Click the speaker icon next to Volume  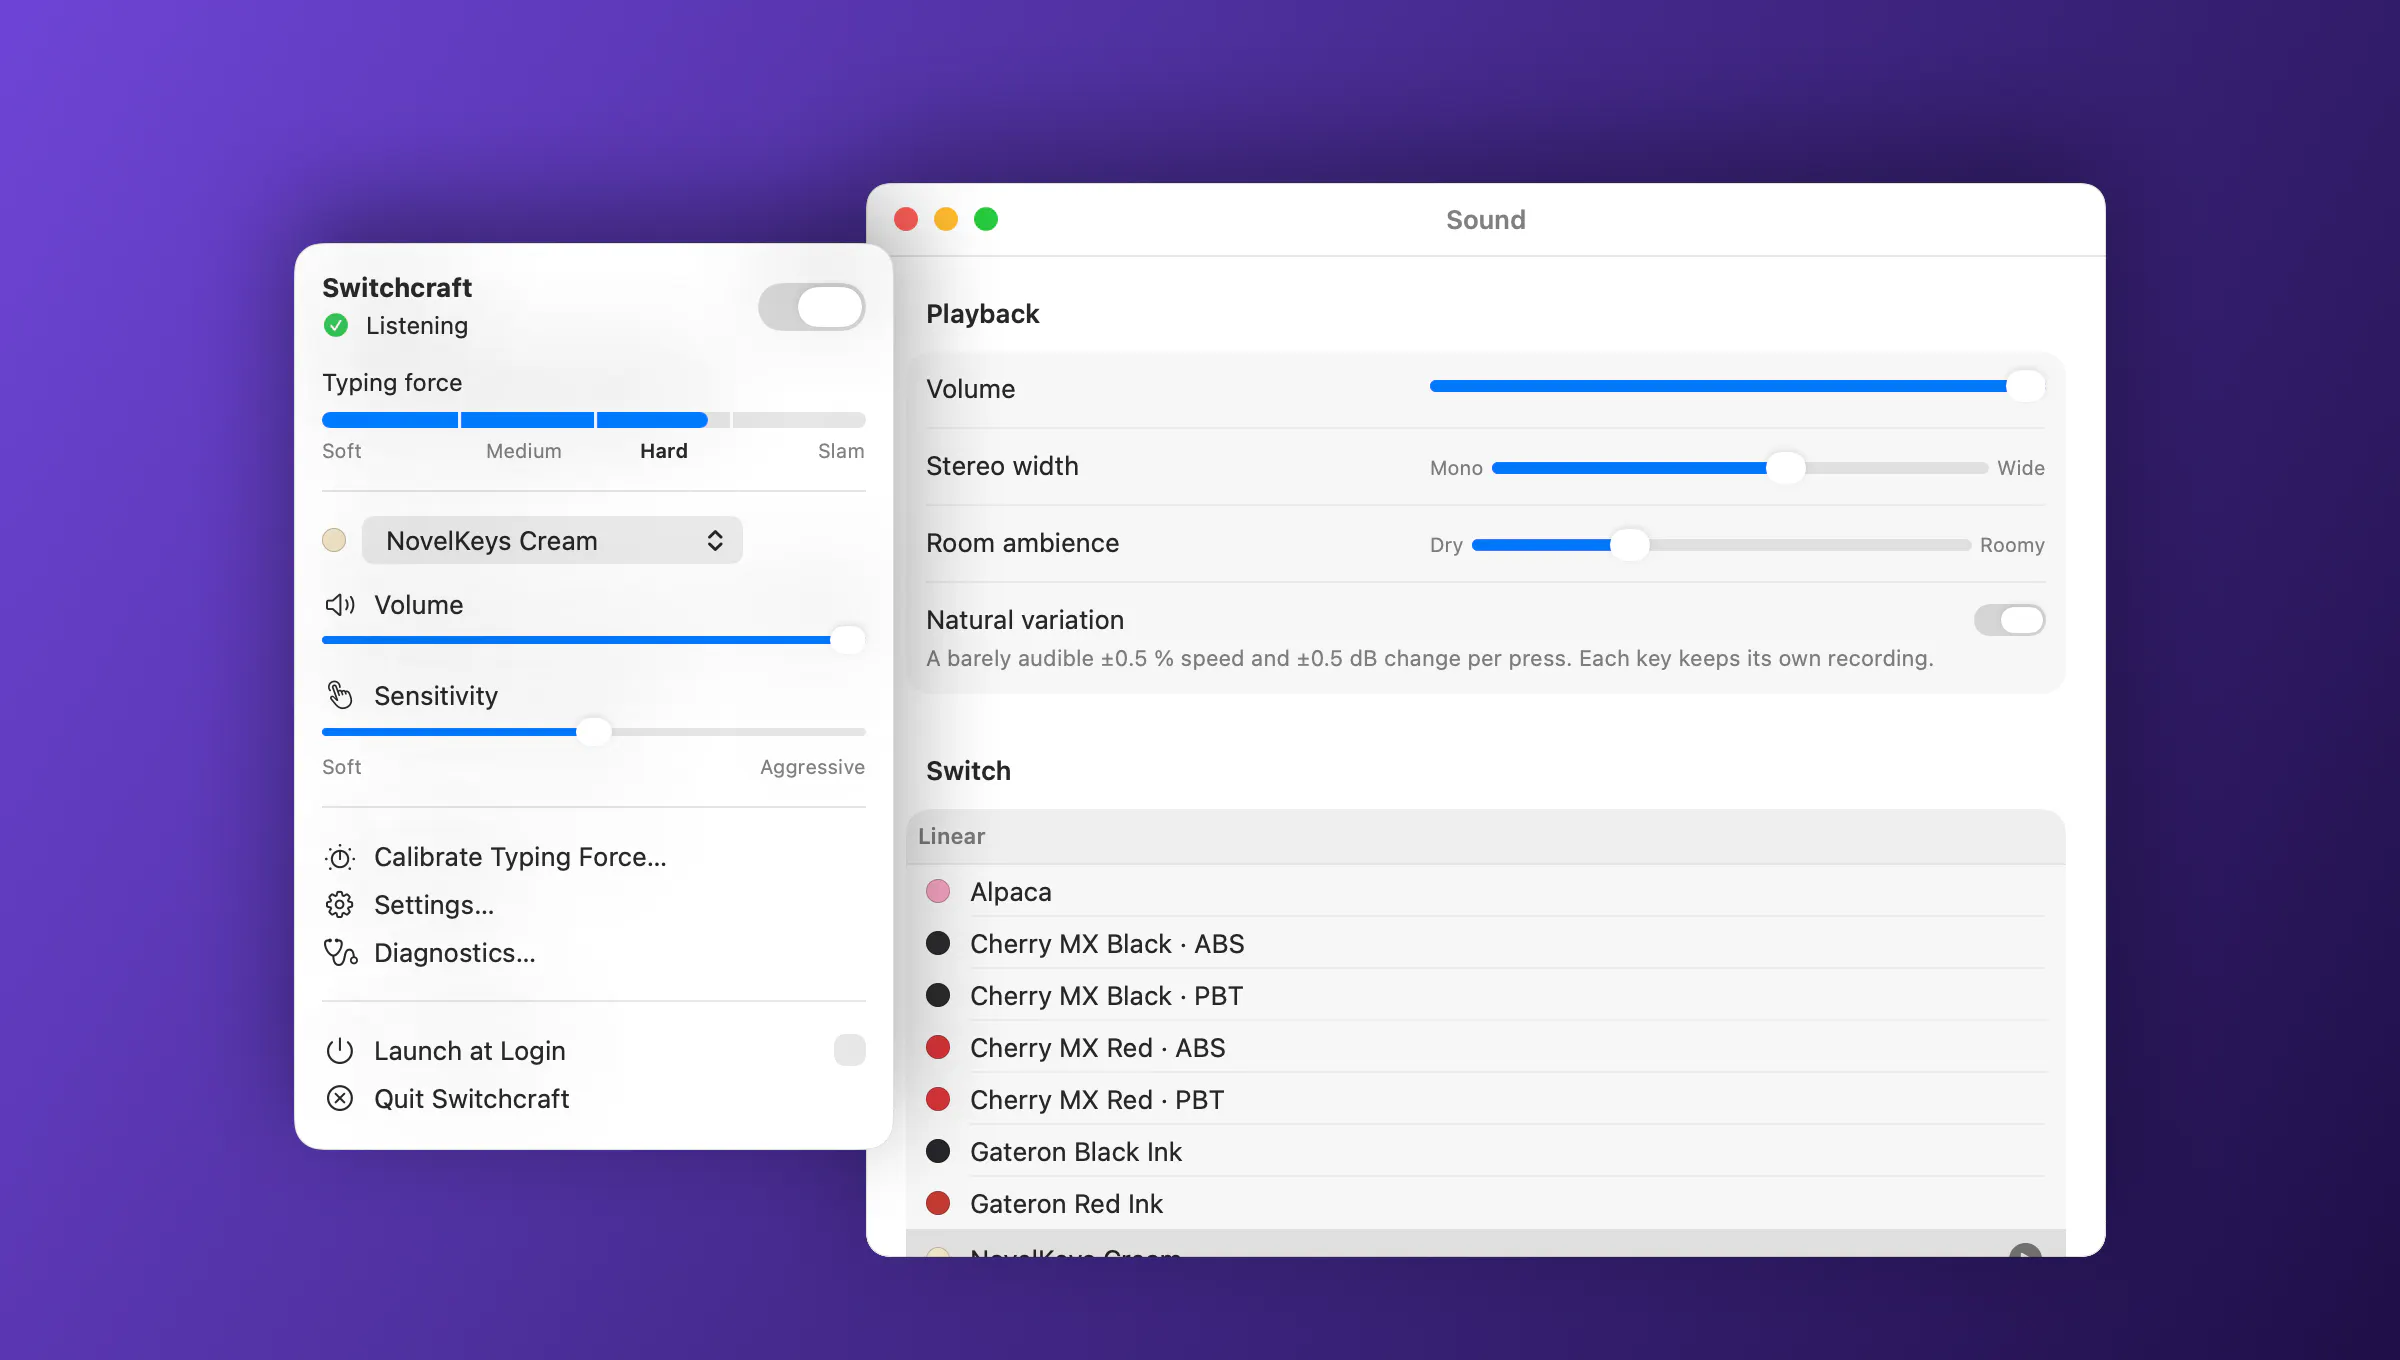(340, 605)
